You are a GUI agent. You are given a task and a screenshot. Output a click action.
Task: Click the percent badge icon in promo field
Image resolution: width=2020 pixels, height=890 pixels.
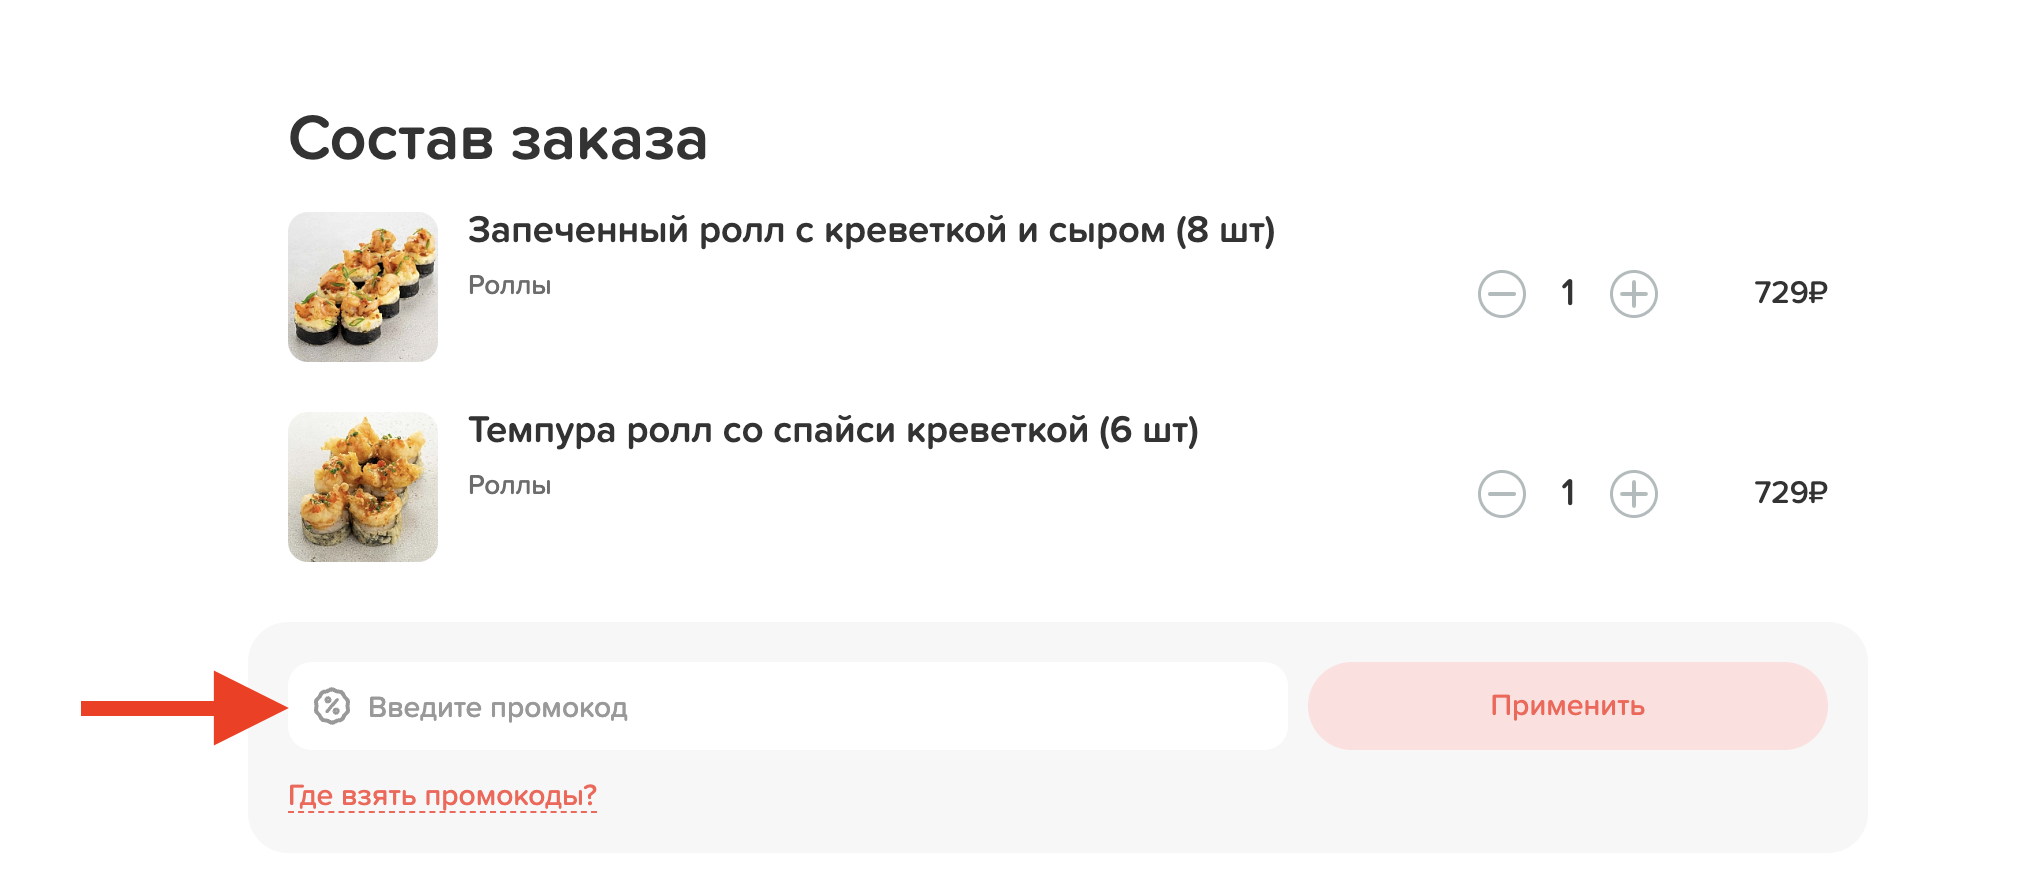(332, 706)
